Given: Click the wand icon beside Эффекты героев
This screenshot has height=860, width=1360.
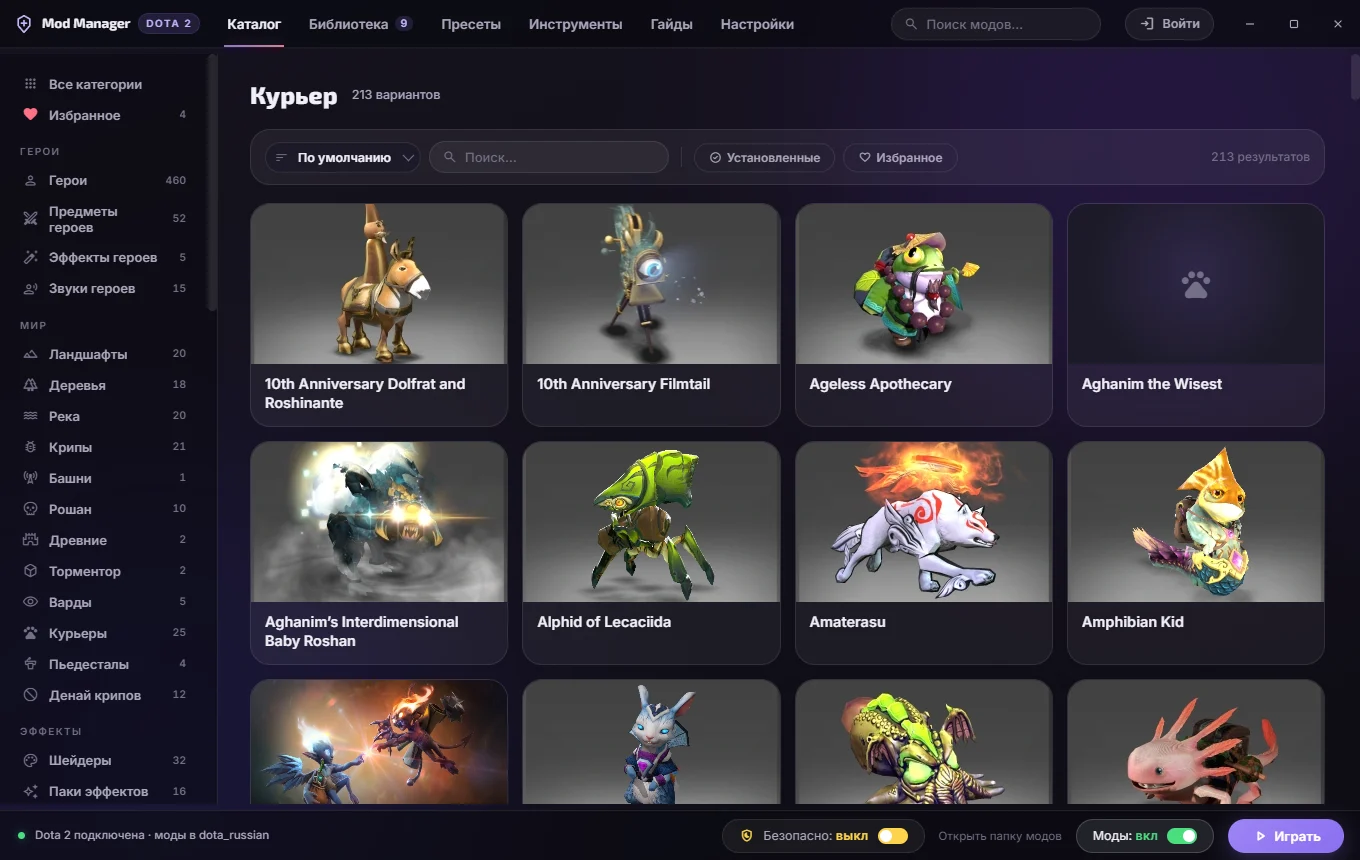Looking at the screenshot, I should tap(30, 258).
